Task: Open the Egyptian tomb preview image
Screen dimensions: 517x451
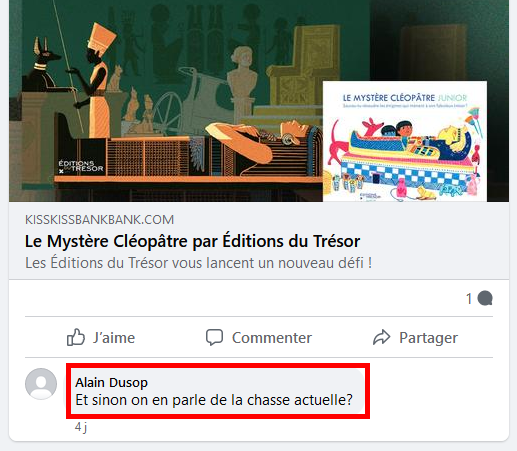Action: (x=259, y=101)
